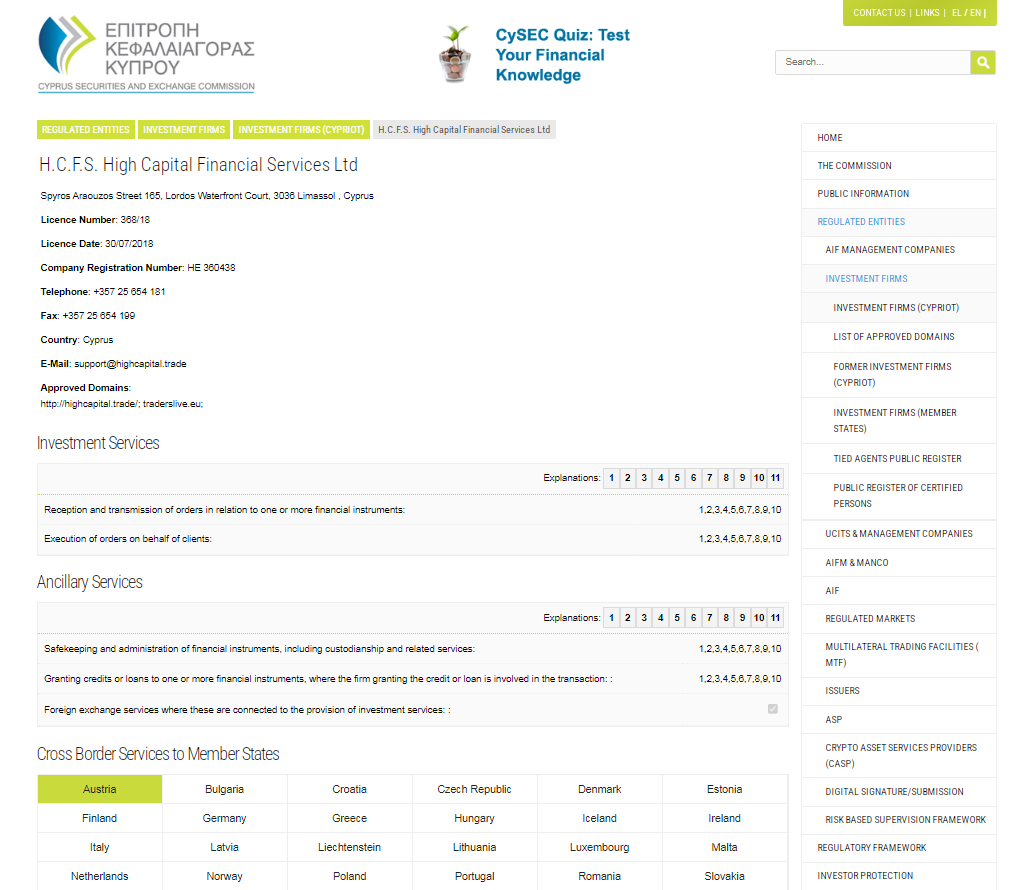Open LIST OF APPROVED DOMAINS
Image resolution: width=1015 pixels, height=890 pixels.
tap(898, 337)
